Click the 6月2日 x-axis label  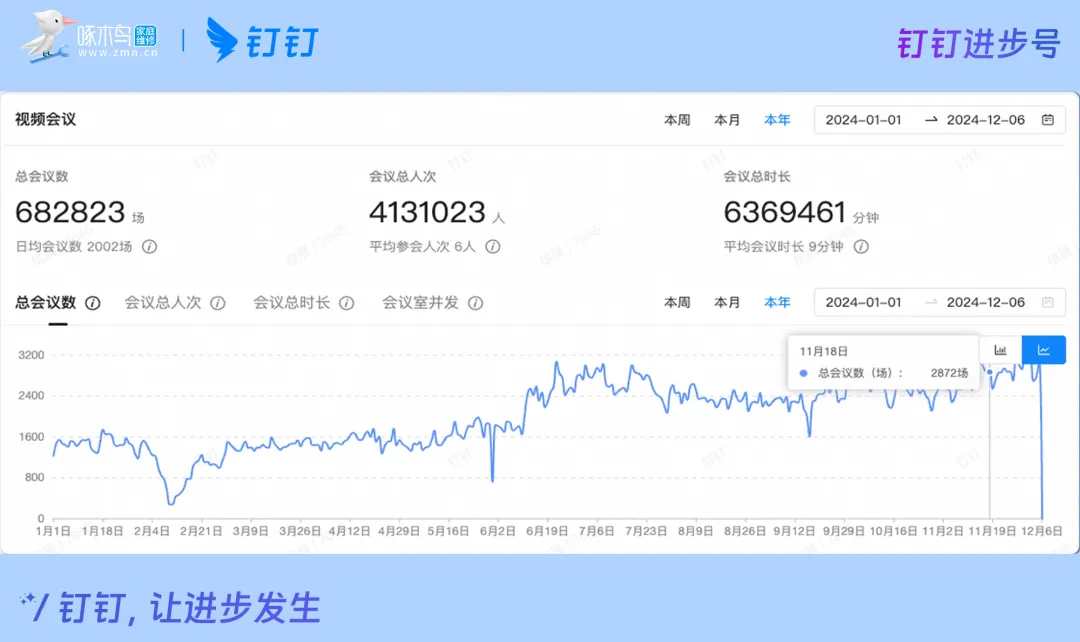497,531
